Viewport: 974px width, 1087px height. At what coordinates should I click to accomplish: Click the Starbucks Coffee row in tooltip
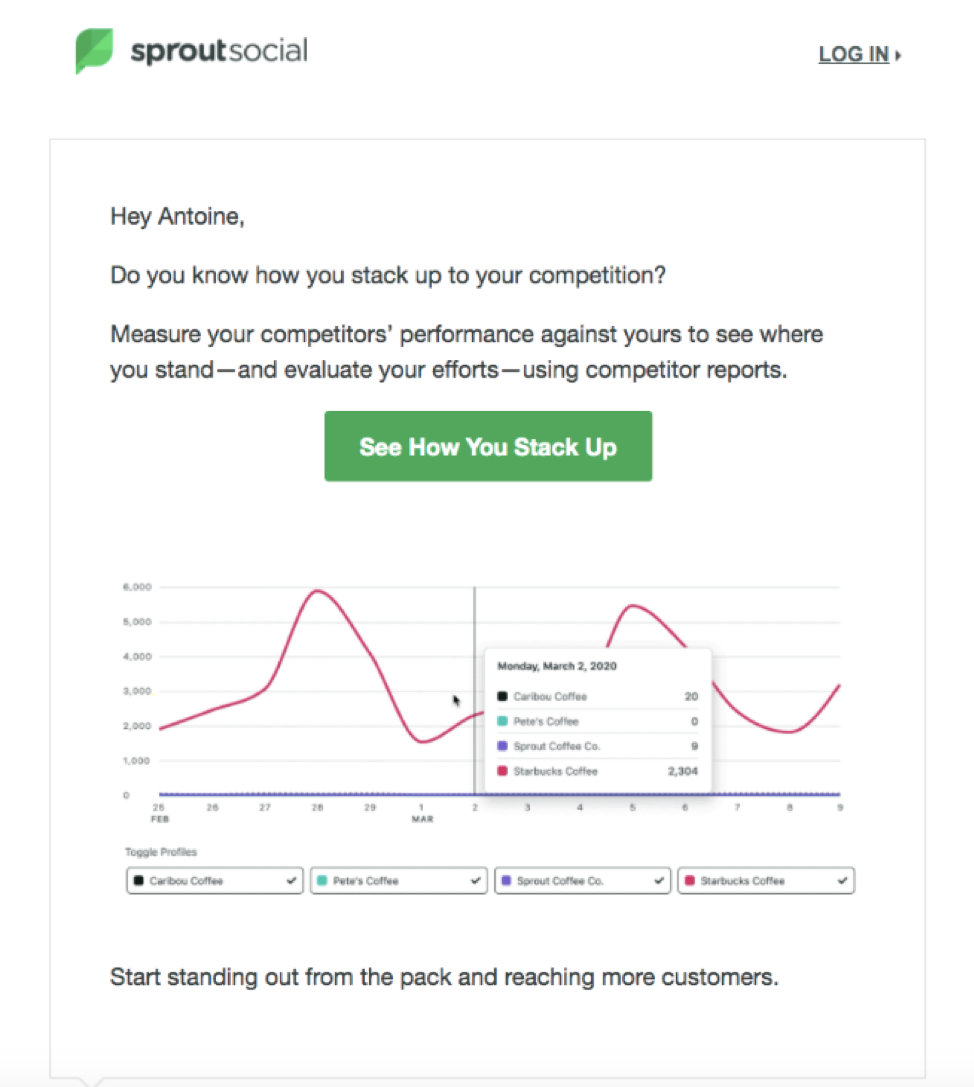pyautogui.click(x=598, y=771)
